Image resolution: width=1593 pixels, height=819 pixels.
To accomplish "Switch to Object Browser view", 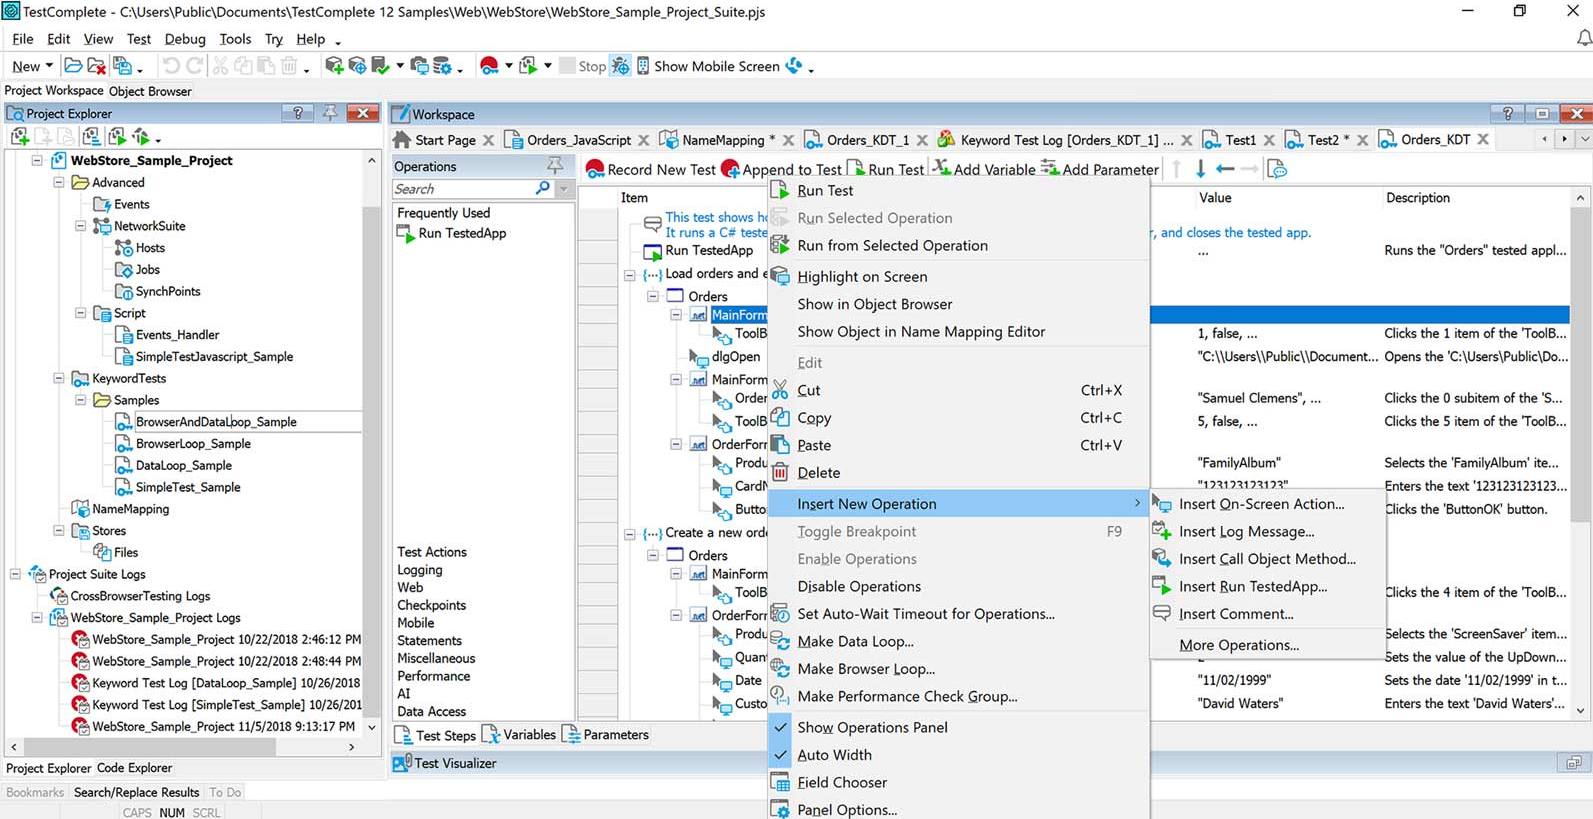I will (150, 91).
